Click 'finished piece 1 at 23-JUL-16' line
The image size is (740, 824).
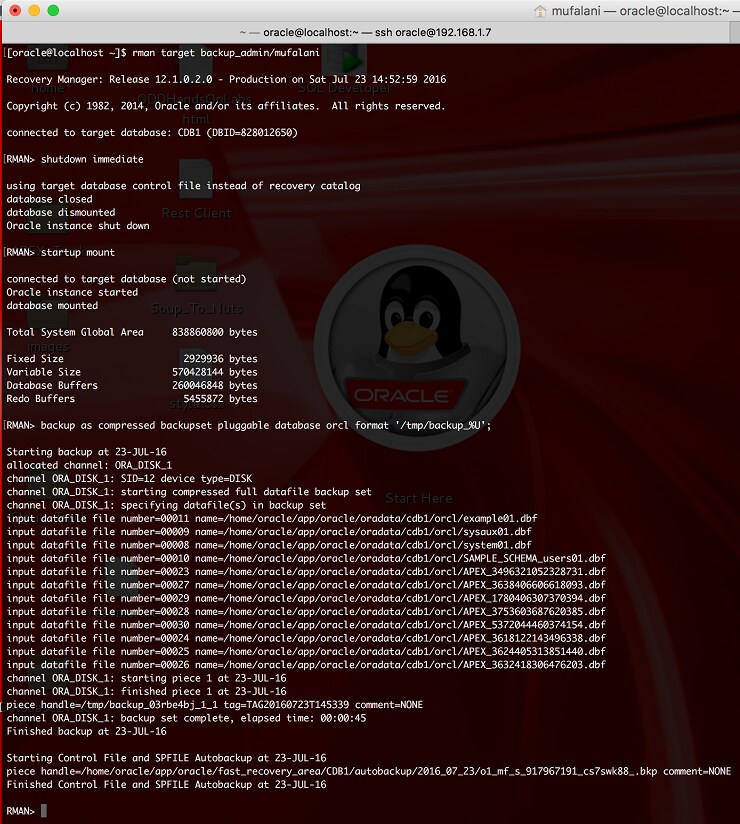pos(147,692)
